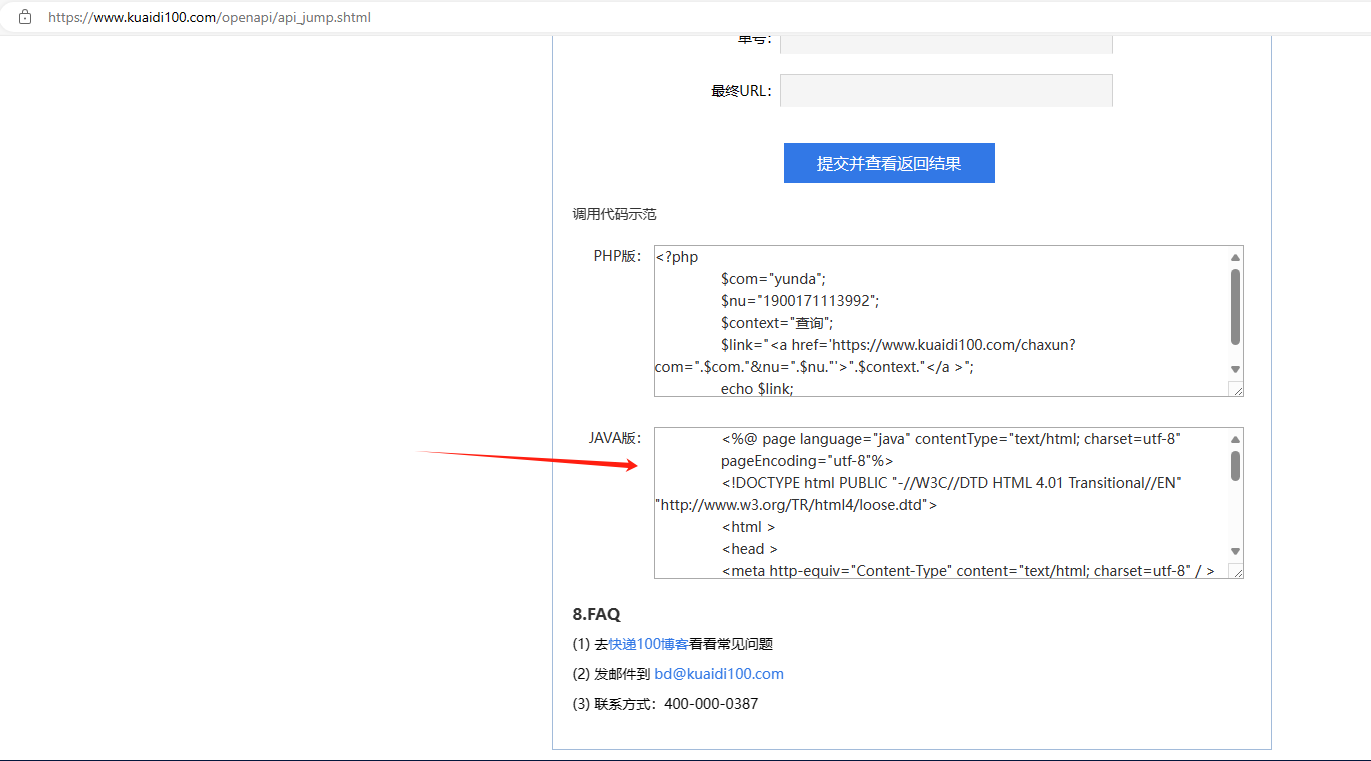
Task: Click the JAVA code box scrollbar thumb
Action: tap(1235, 465)
